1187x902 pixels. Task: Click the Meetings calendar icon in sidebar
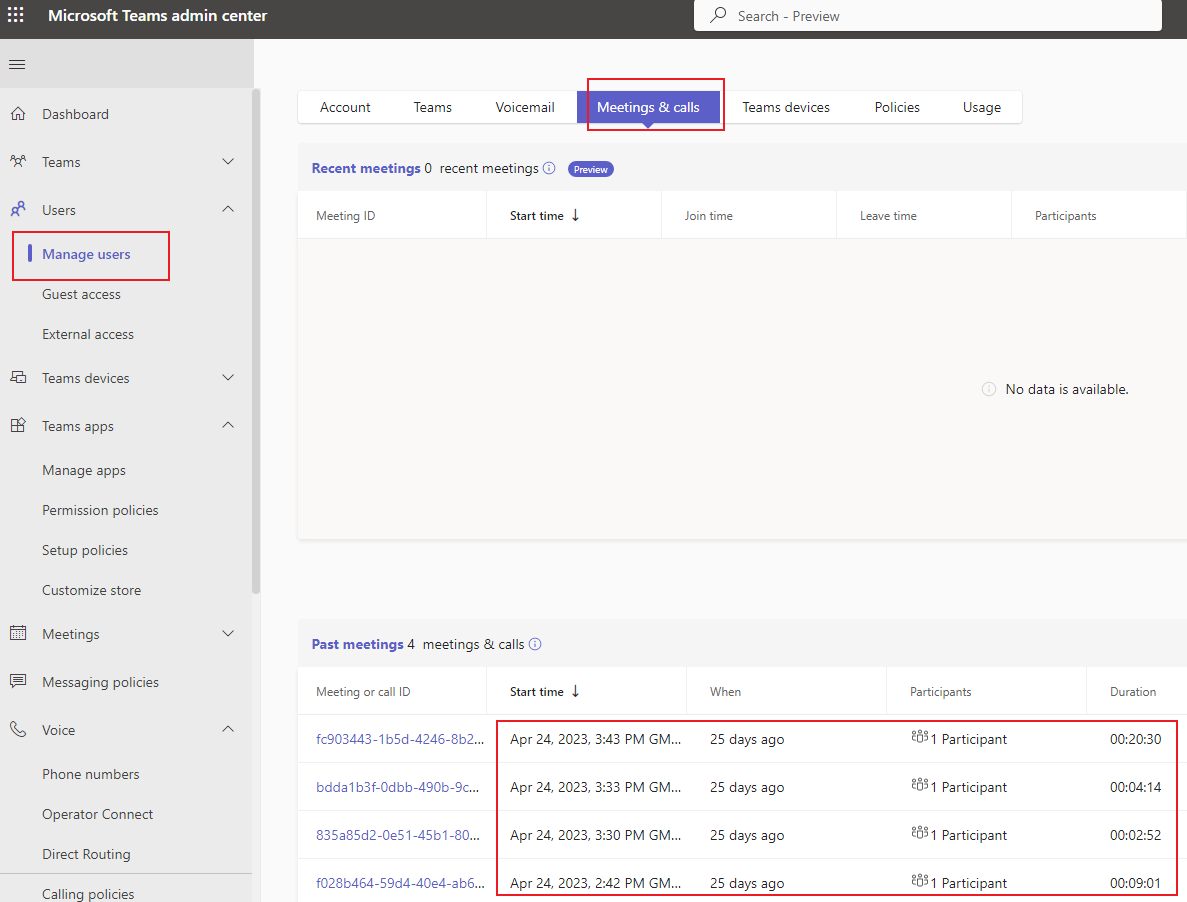[x=18, y=633]
